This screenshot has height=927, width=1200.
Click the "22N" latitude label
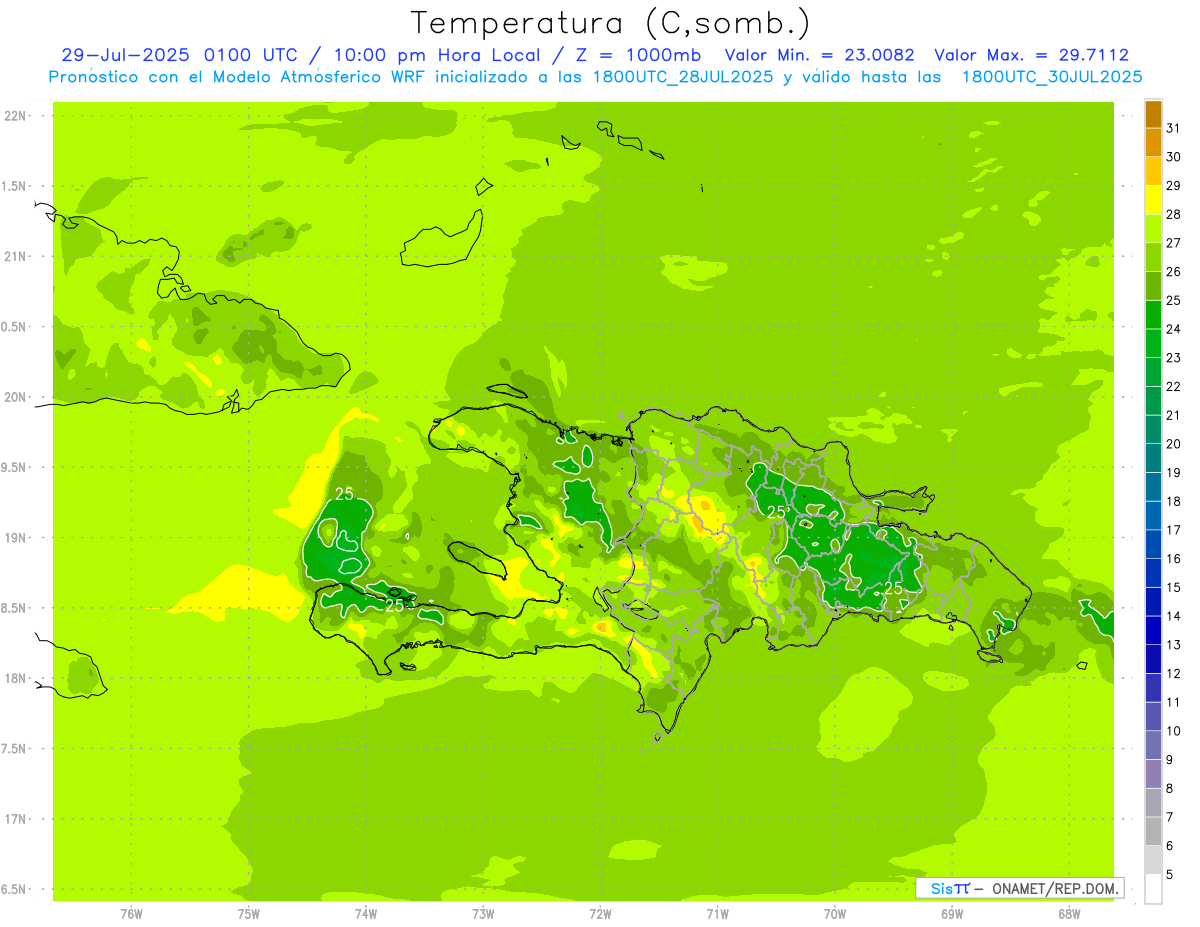tap(17, 116)
